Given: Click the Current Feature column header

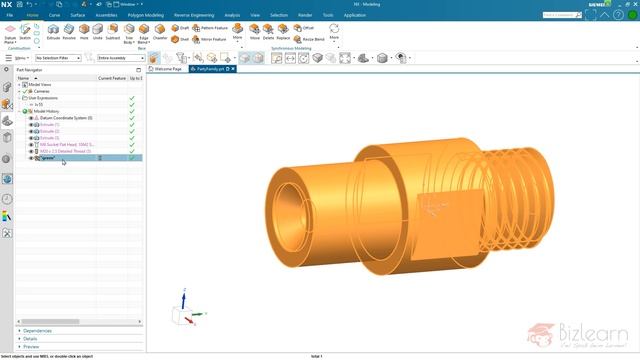Looking at the screenshot, I should (x=112, y=78).
